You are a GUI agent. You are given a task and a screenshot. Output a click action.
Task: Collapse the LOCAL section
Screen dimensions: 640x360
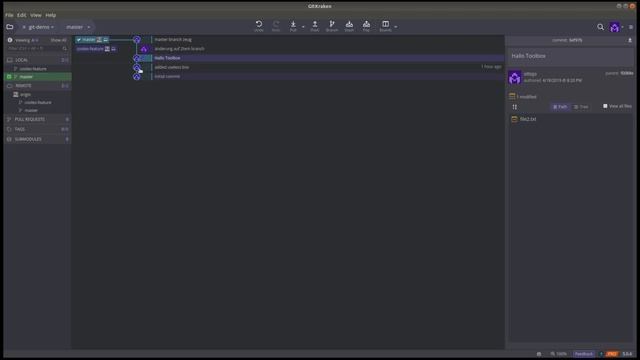[x=37, y=60]
